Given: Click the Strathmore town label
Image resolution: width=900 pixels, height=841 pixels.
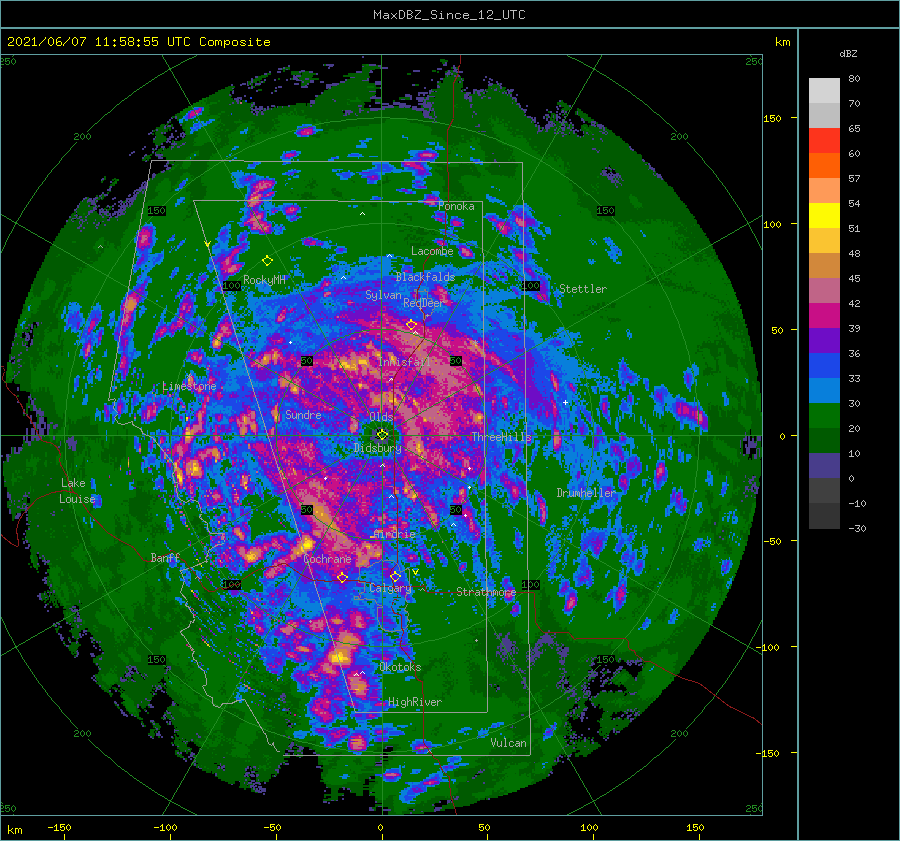Looking at the screenshot, I should click(x=486, y=592).
